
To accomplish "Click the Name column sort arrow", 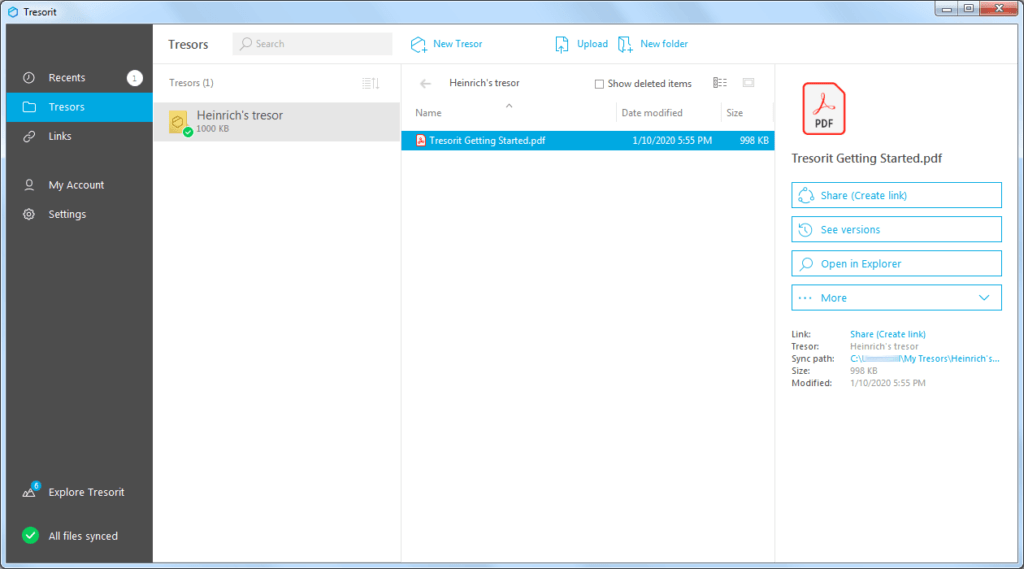I will point(509,106).
